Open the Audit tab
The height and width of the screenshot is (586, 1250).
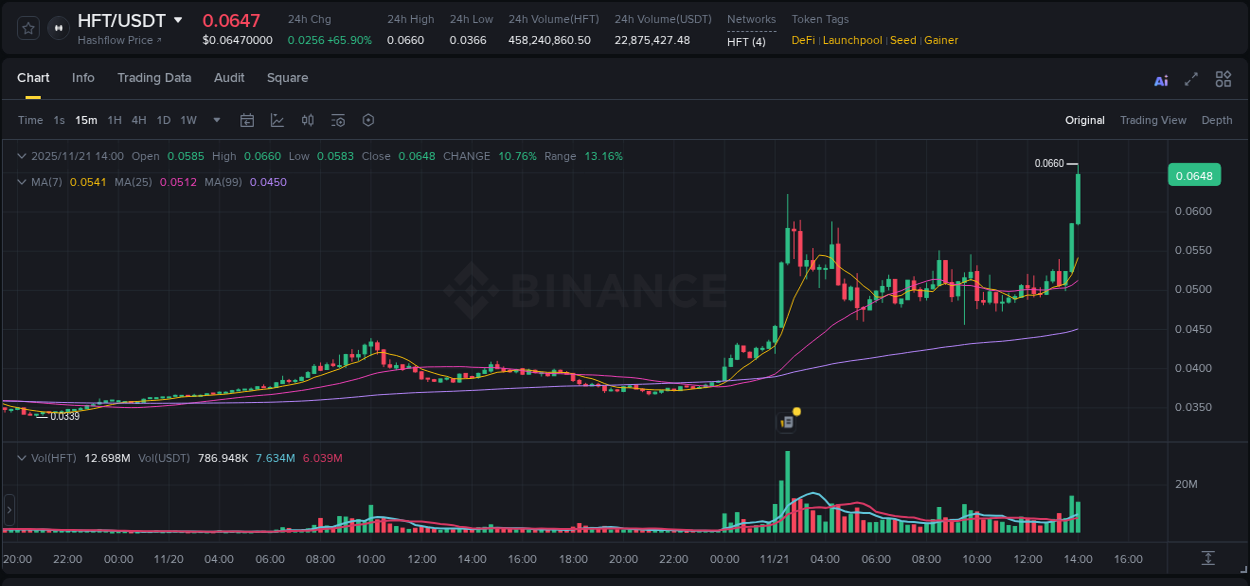229,78
